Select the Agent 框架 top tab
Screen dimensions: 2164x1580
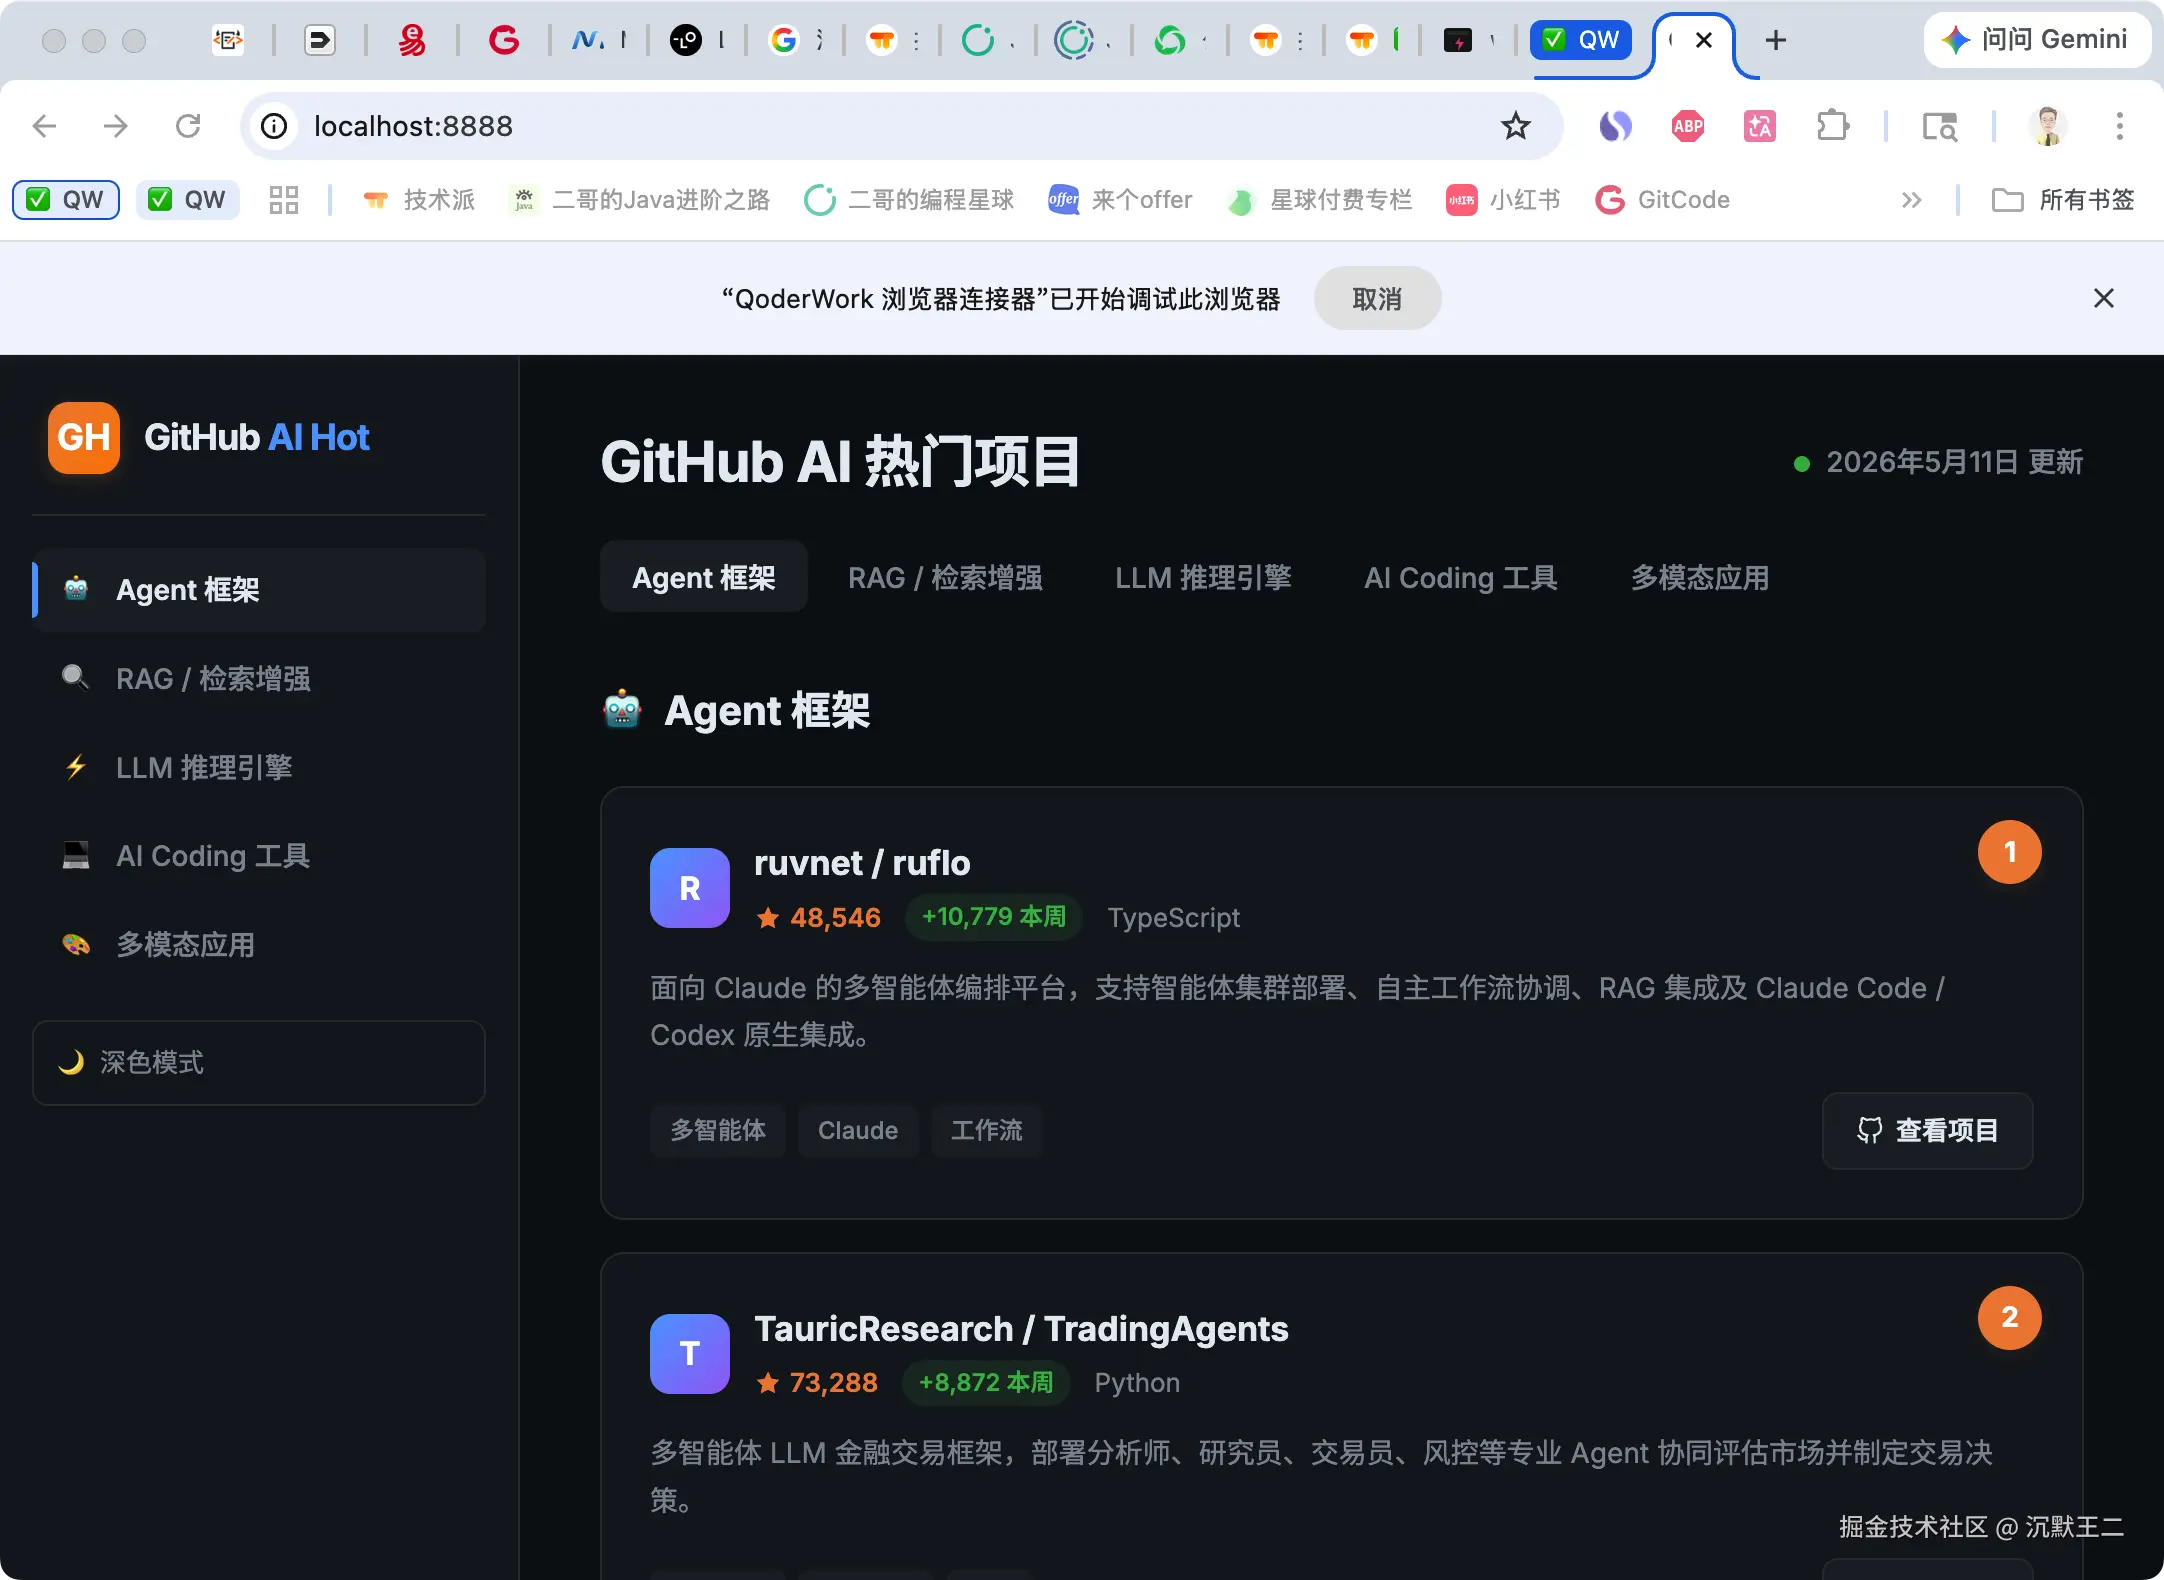coord(704,577)
